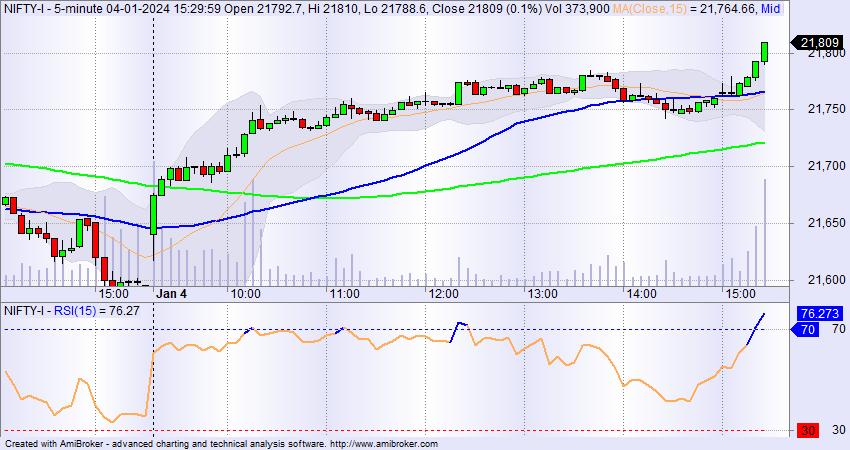Open the amibroker.com link in footer
Viewport: 850px width, 450px height.
click(384, 444)
